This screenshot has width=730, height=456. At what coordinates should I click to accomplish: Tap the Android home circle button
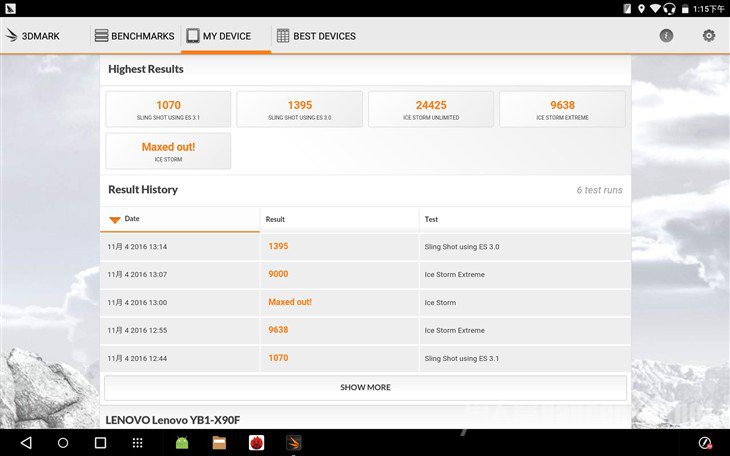pos(63,442)
